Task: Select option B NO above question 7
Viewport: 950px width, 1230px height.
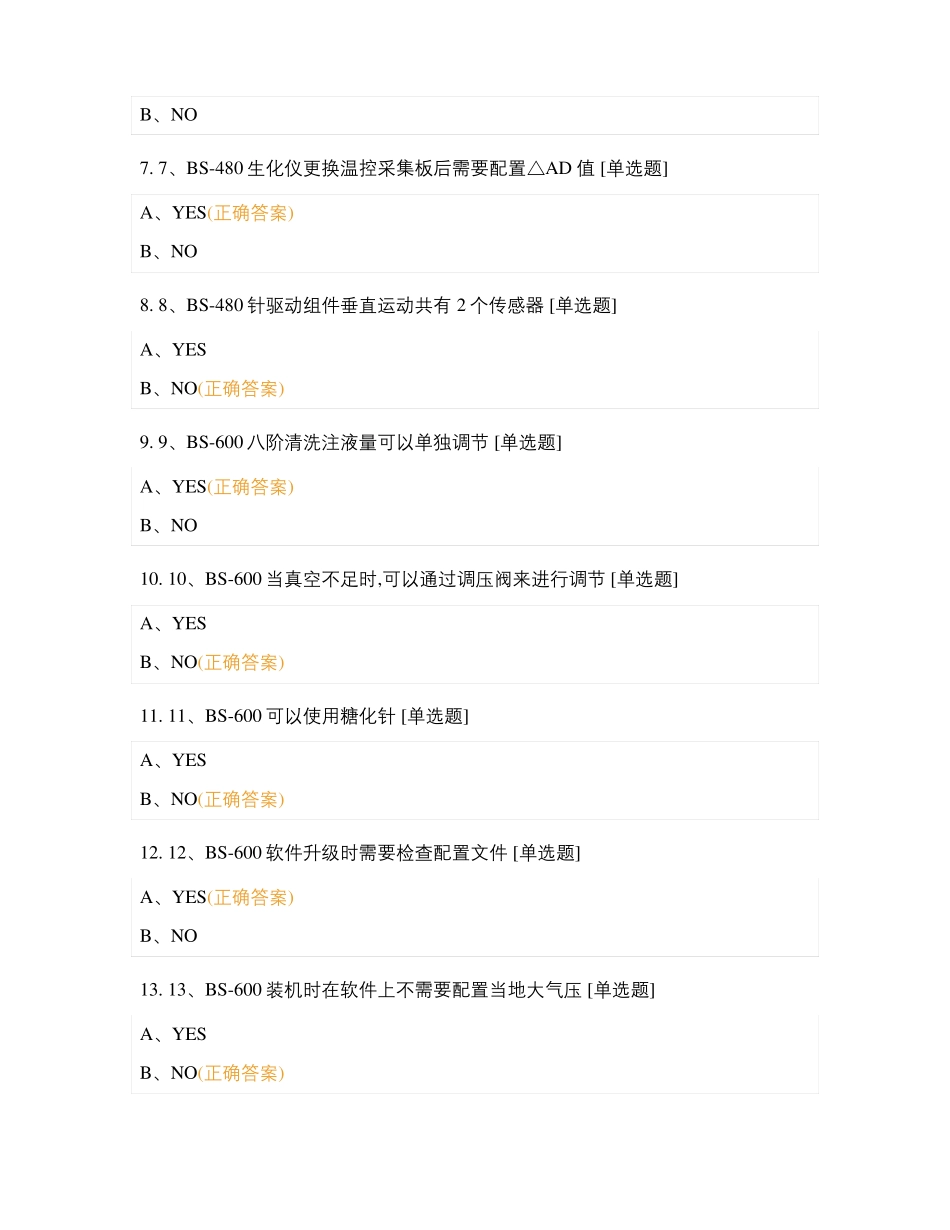Action: point(169,115)
